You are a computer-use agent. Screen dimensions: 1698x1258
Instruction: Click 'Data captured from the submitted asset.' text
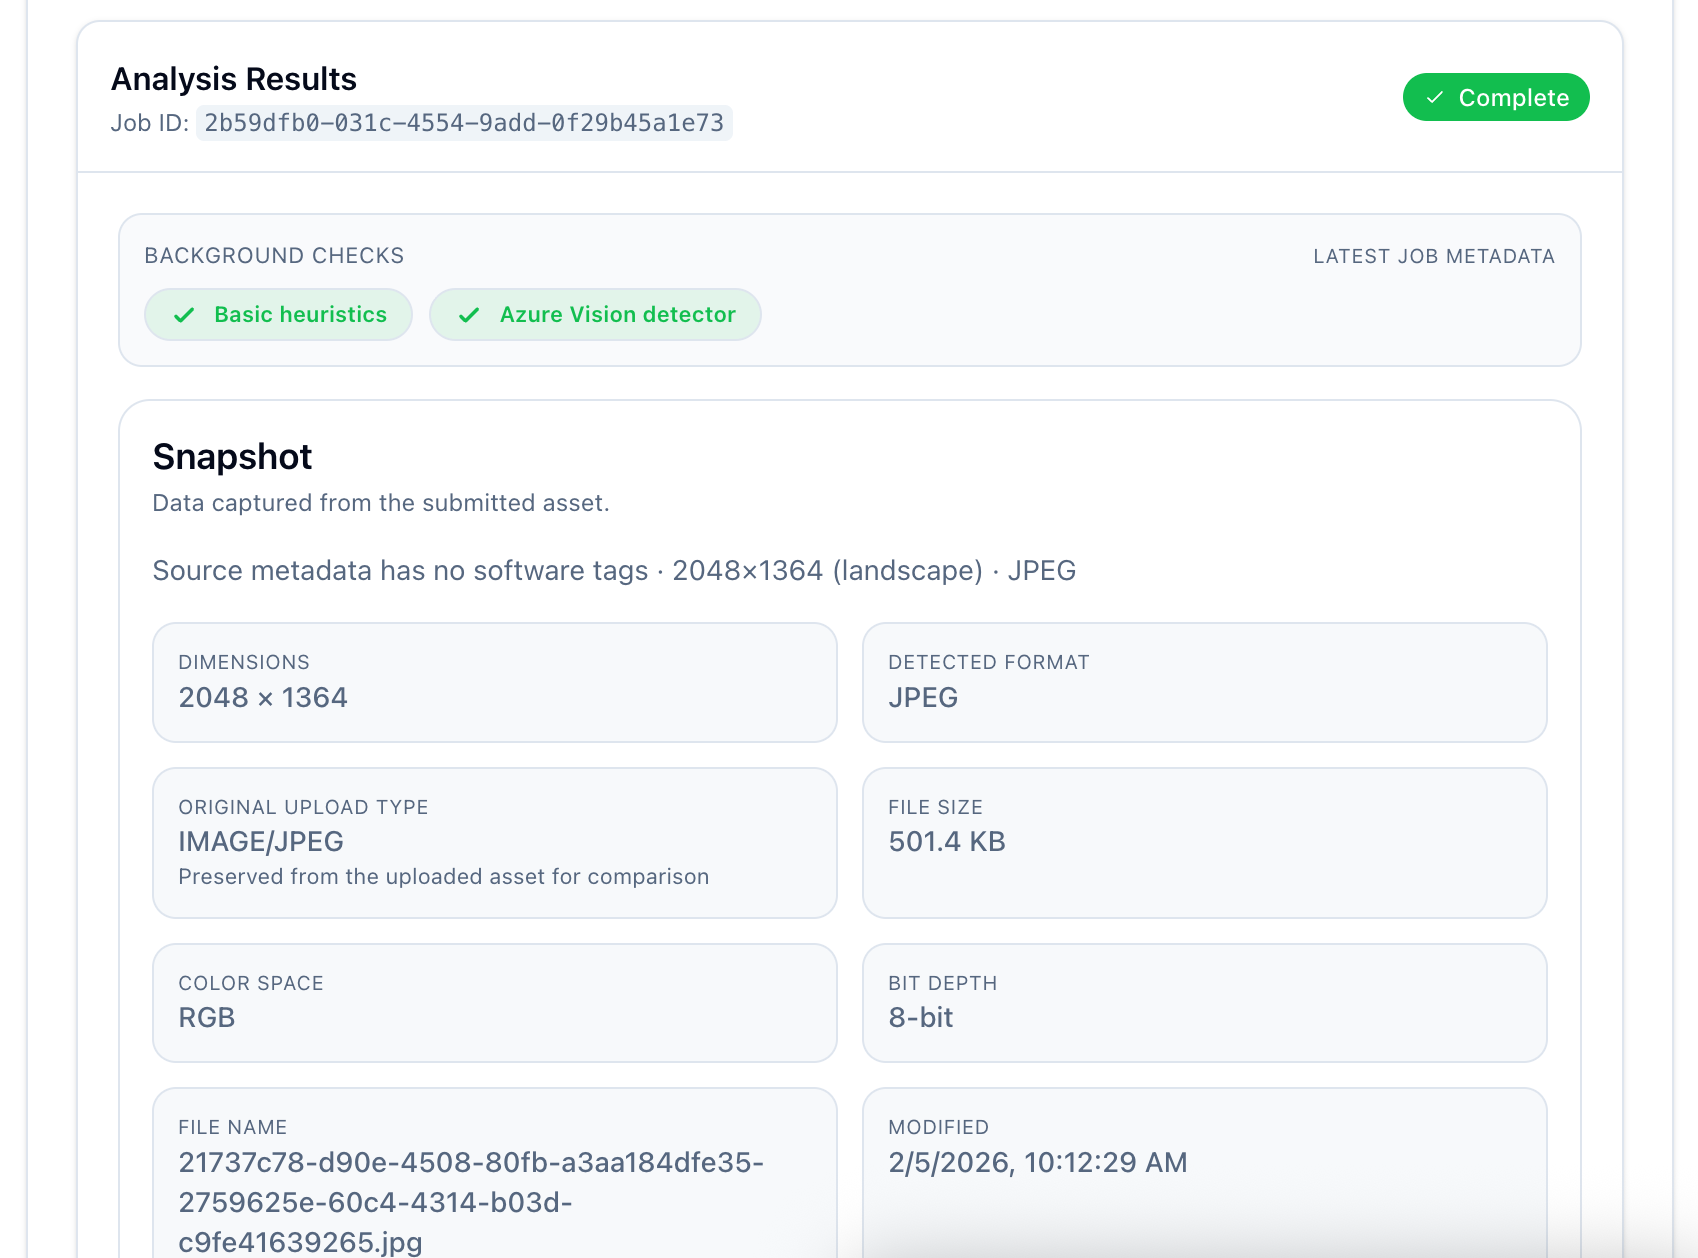click(x=381, y=503)
